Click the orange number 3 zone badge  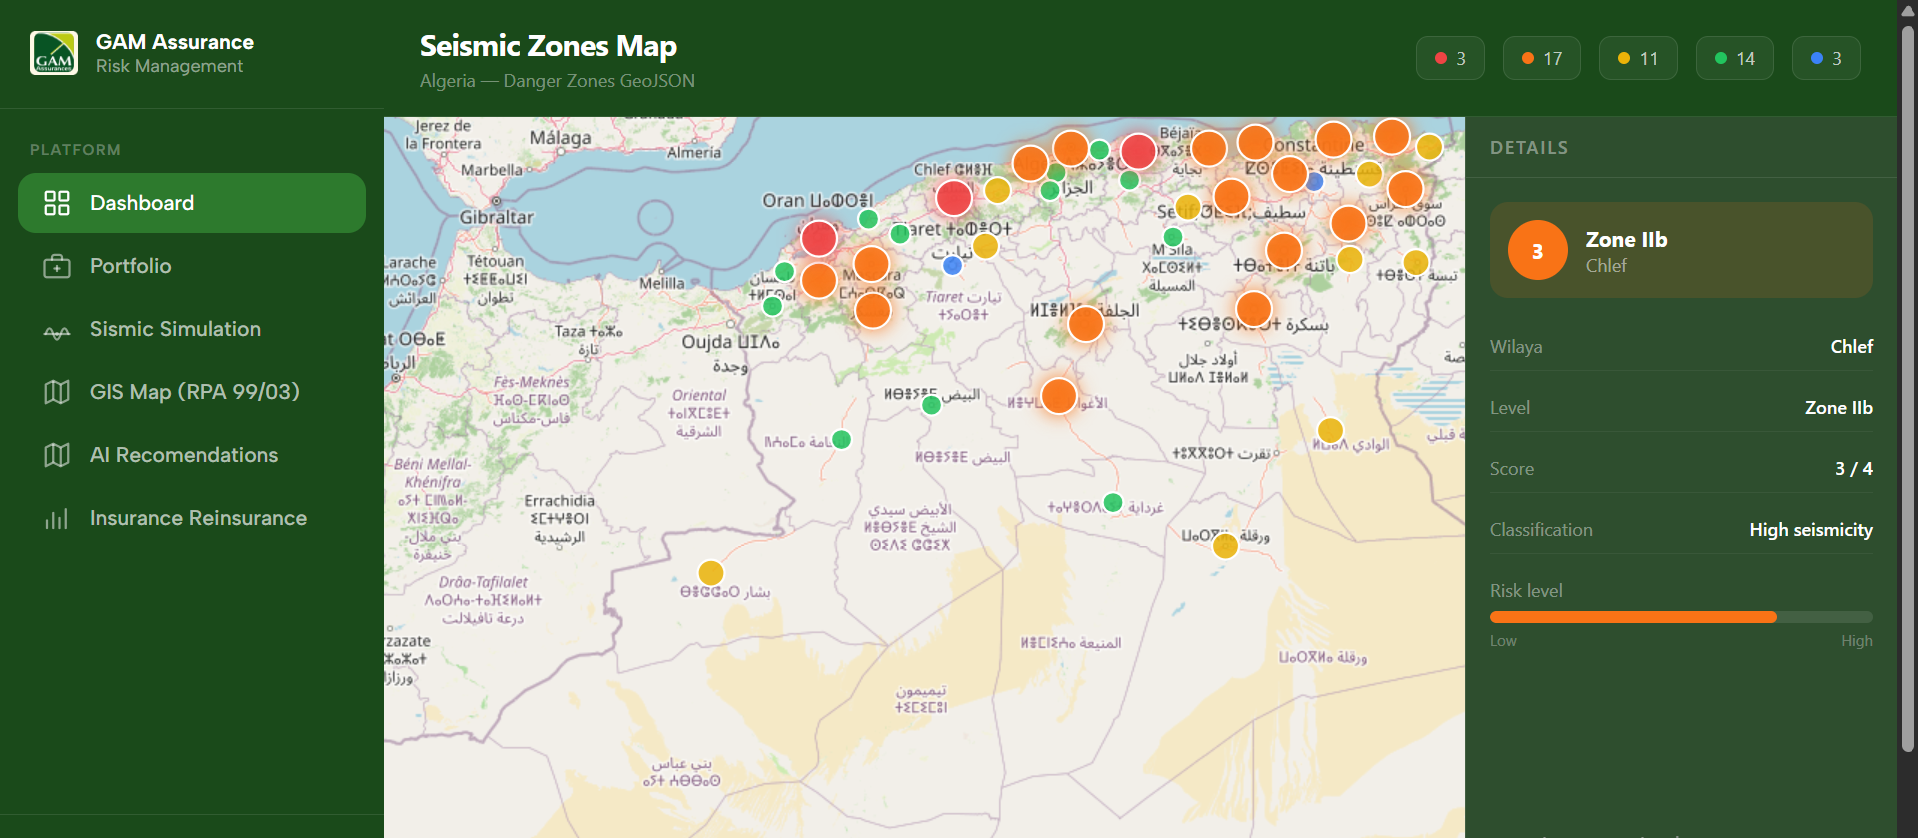1537,250
